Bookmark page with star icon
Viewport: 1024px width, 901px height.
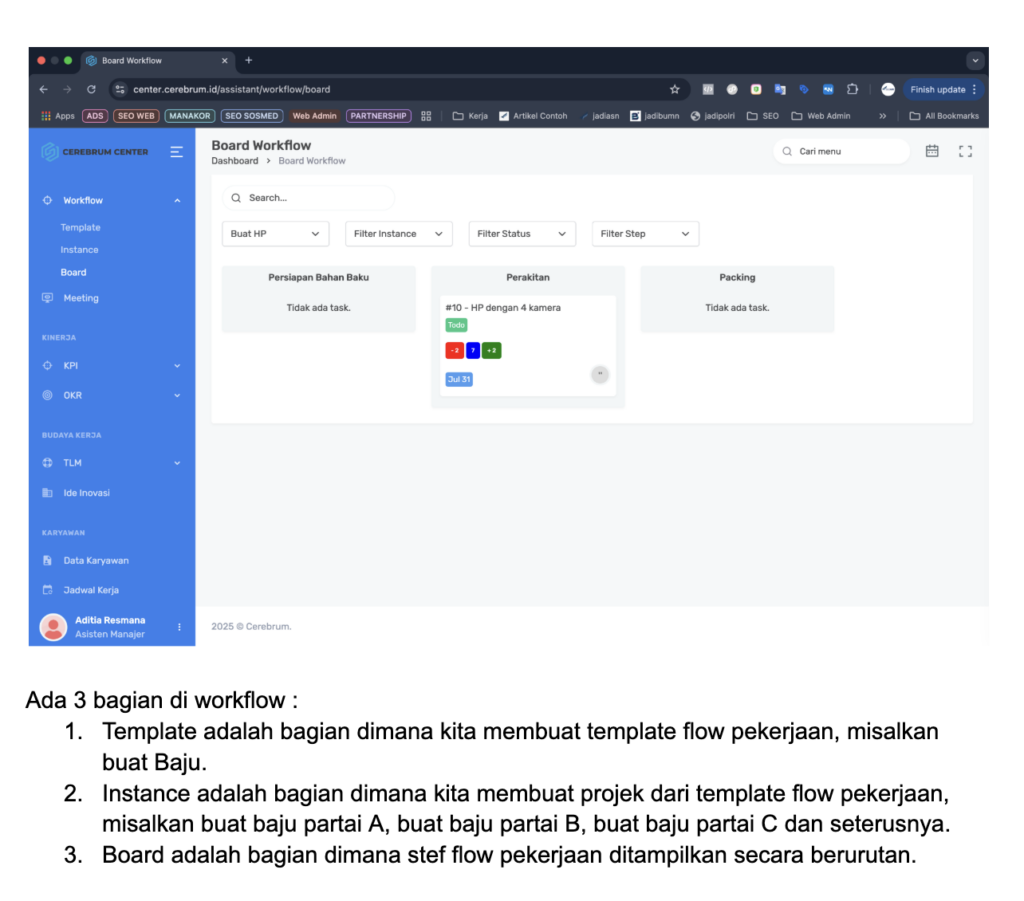(675, 89)
